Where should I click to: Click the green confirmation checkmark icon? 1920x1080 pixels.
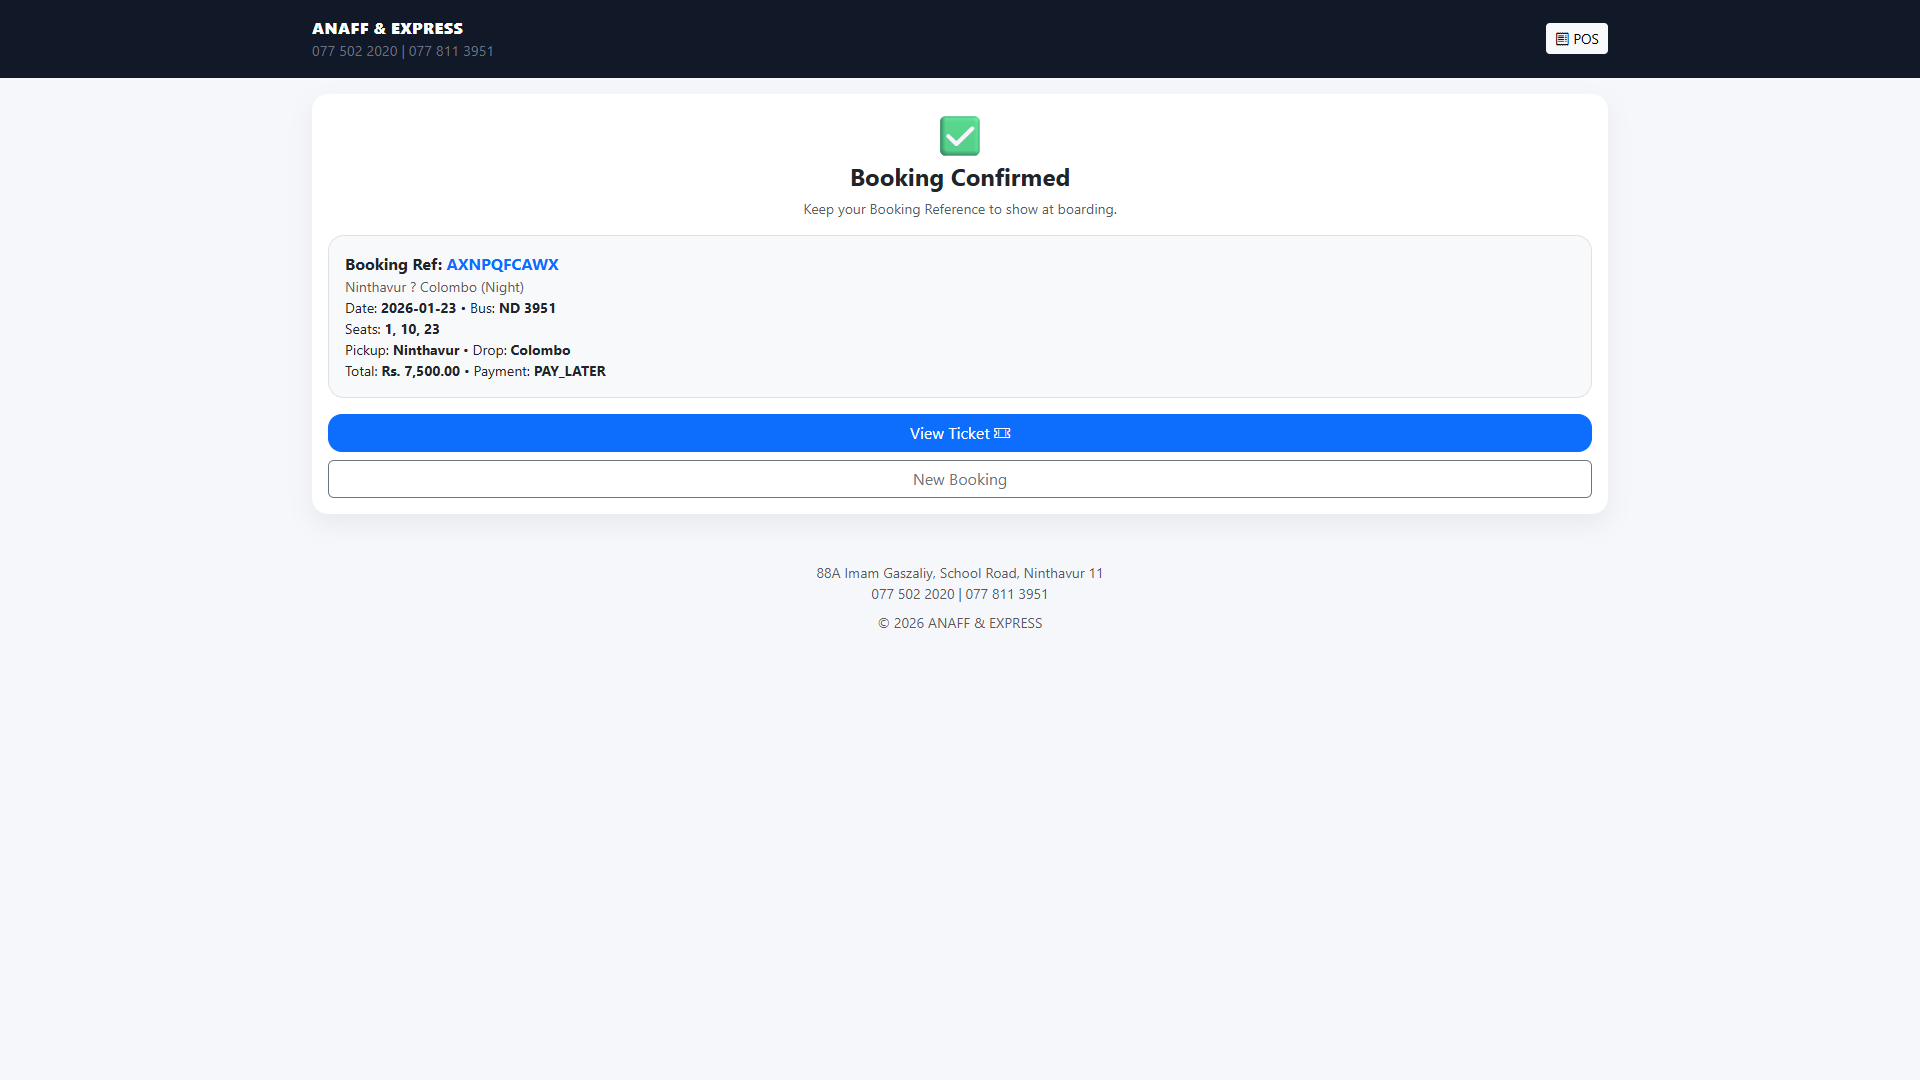(960, 136)
